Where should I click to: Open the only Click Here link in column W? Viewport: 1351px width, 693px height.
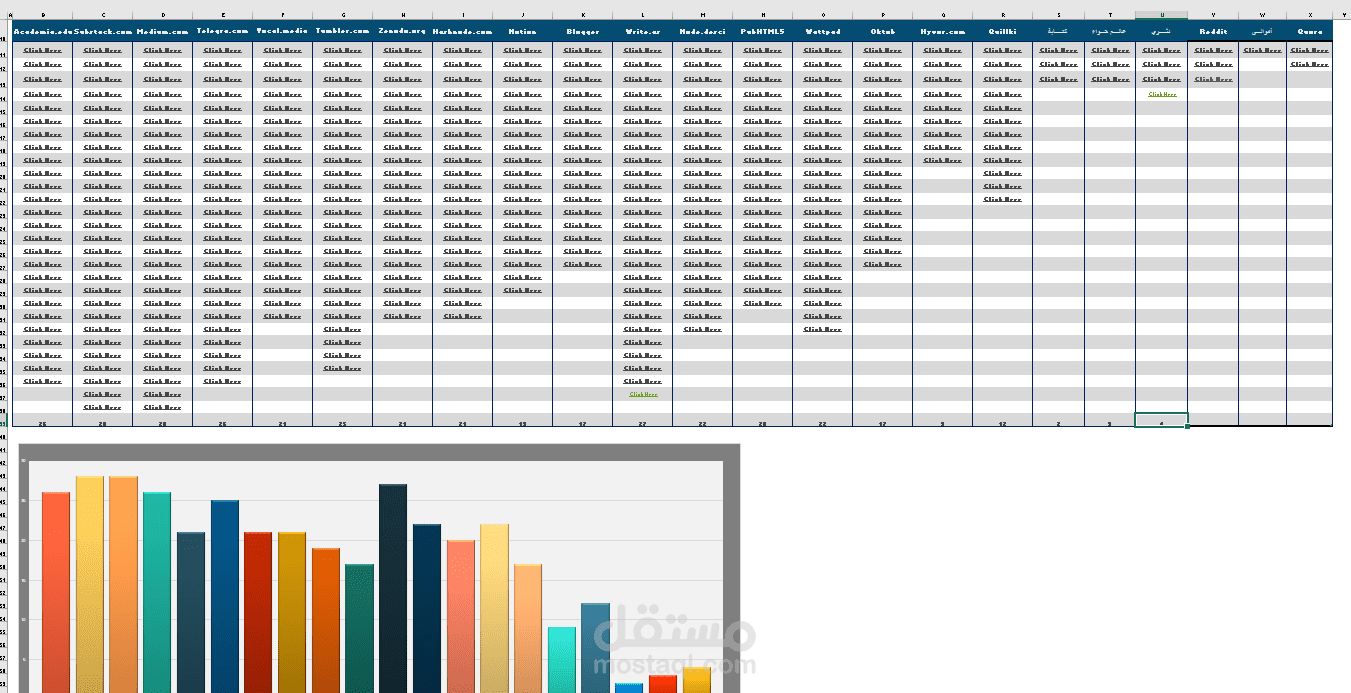pyautogui.click(x=1263, y=50)
